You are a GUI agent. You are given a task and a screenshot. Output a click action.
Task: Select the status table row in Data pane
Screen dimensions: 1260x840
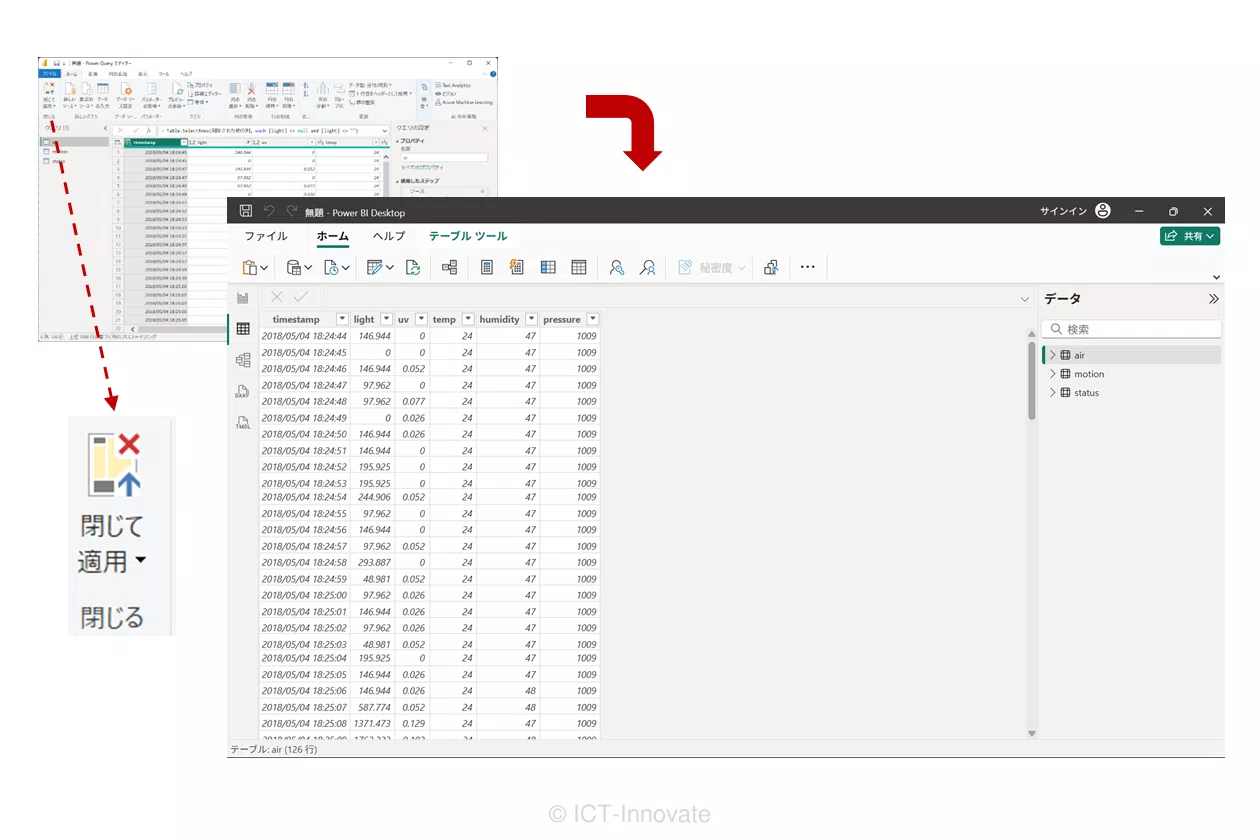(x=1131, y=393)
